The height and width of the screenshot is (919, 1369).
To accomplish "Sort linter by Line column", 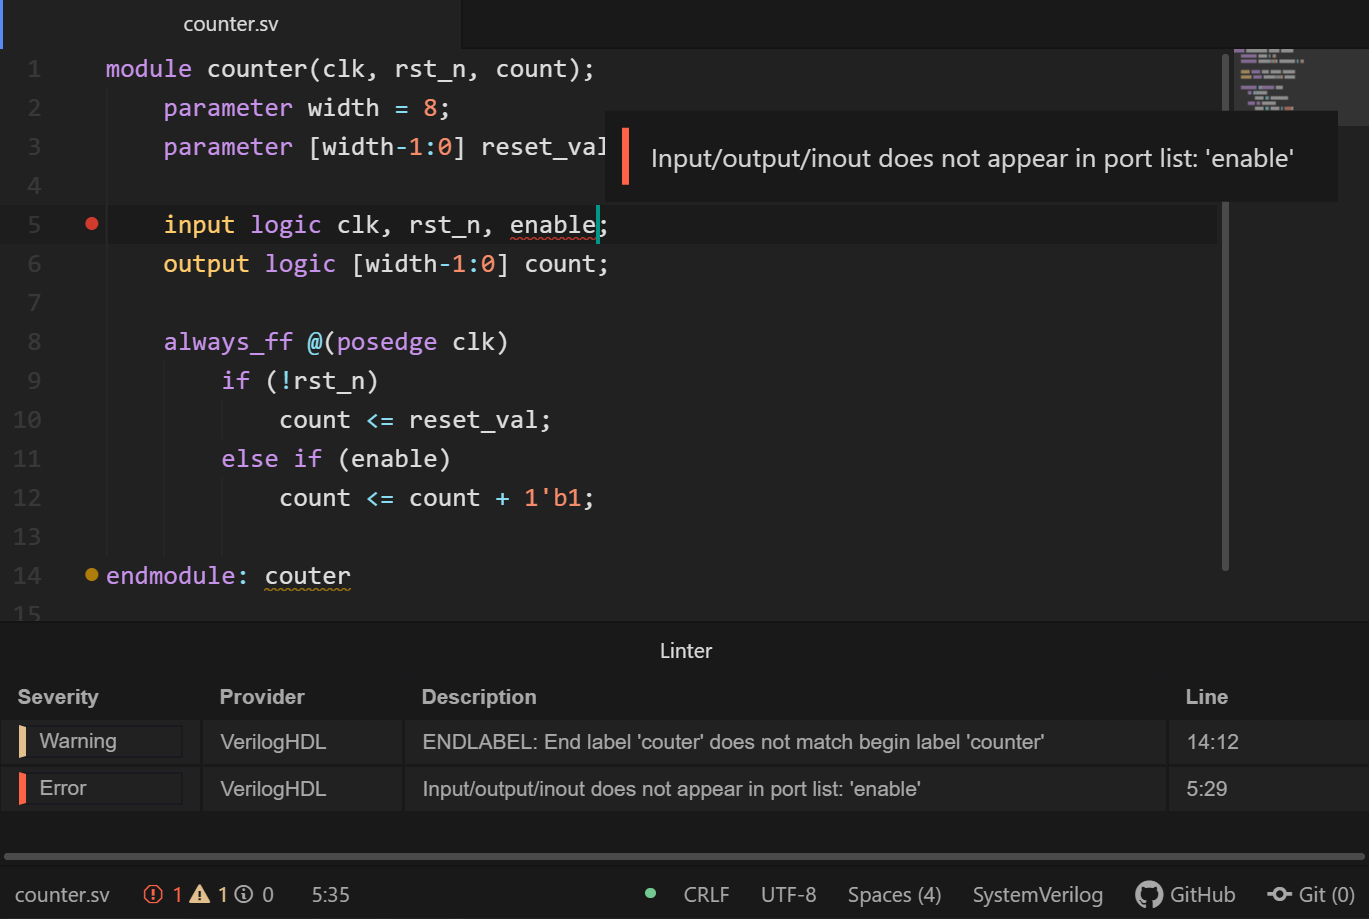I will pyautogui.click(x=1207, y=697).
